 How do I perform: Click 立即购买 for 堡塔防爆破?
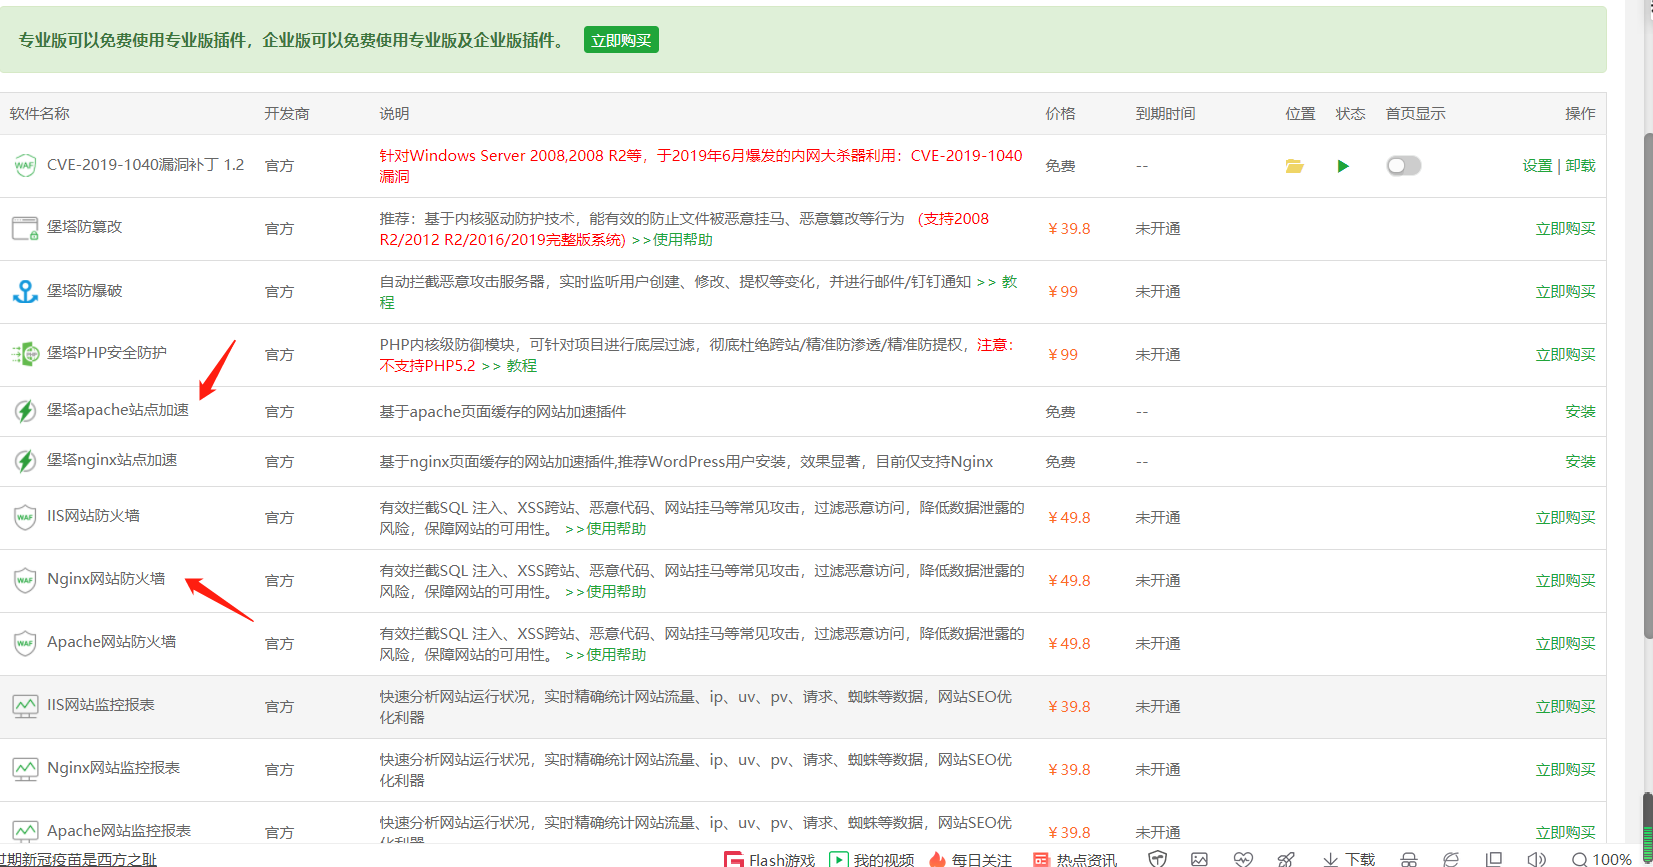pos(1565,292)
